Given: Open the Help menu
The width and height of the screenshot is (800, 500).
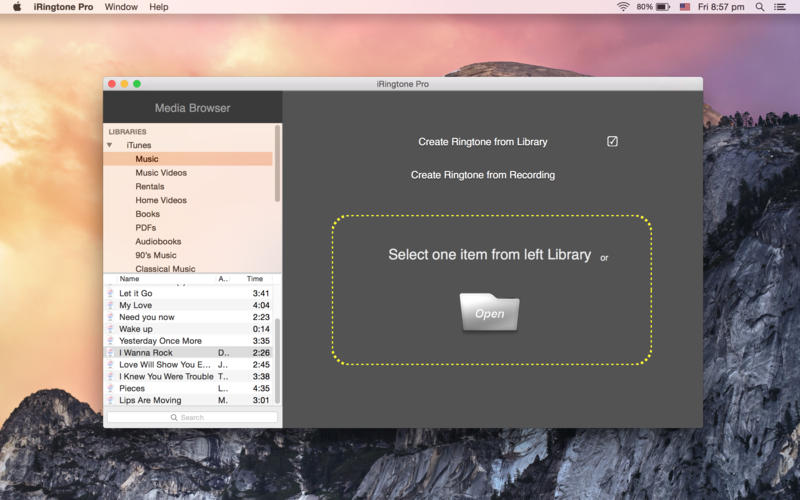Looking at the screenshot, I should point(159,7).
